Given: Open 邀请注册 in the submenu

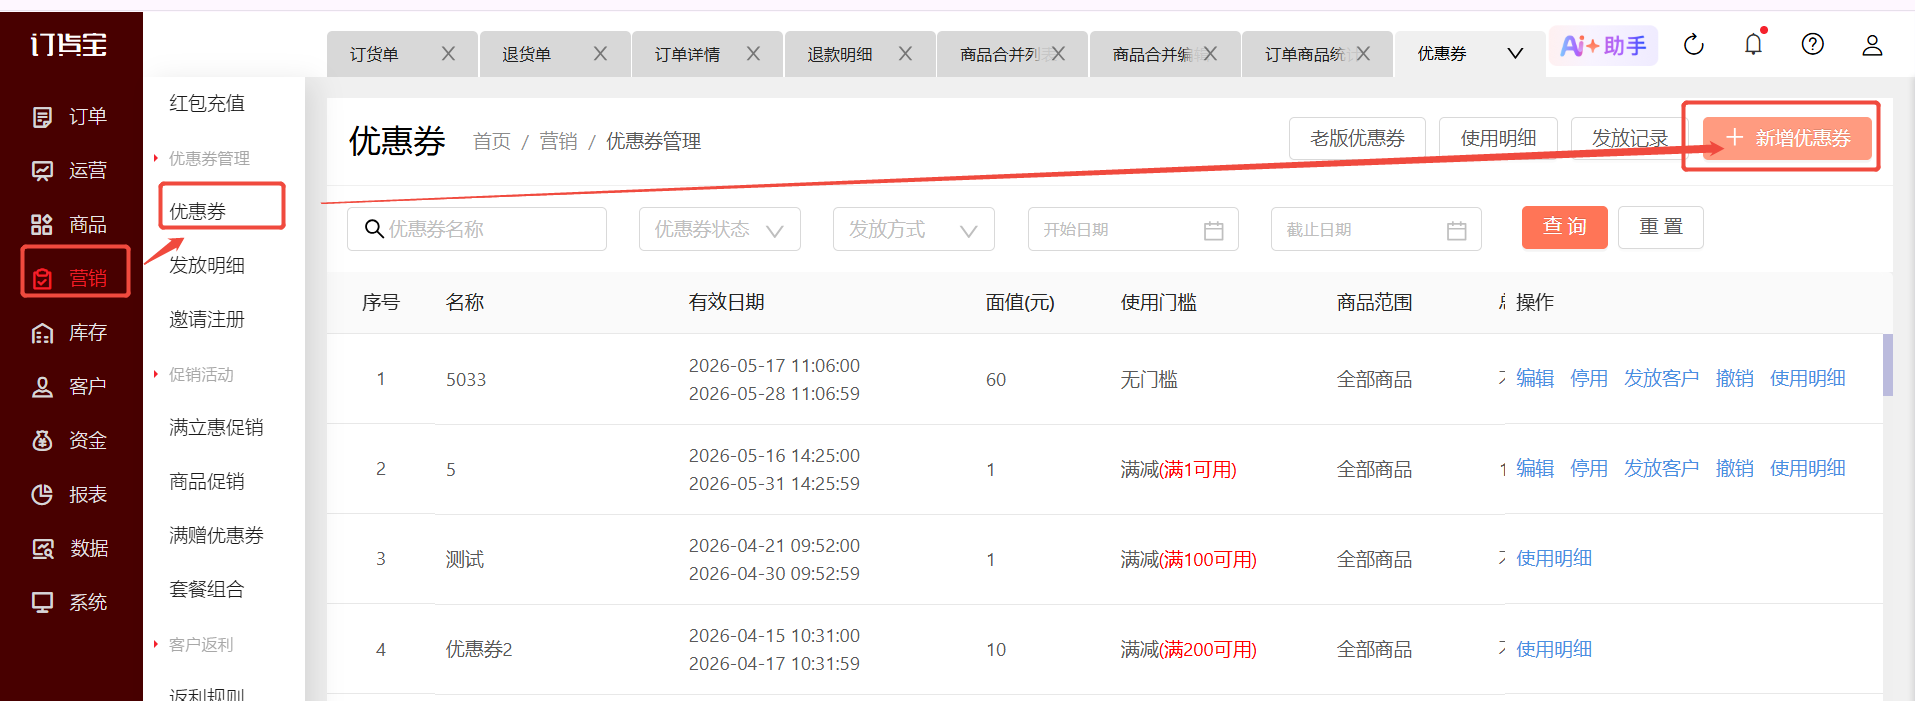Looking at the screenshot, I should [207, 319].
